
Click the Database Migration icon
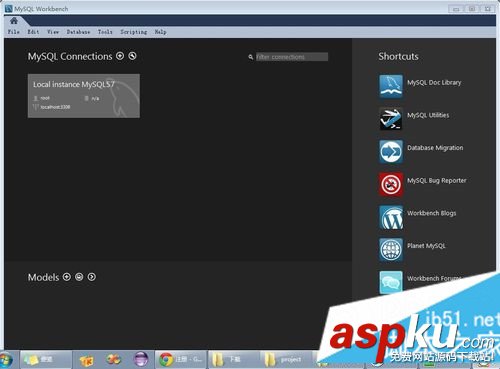(x=391, y=151)
